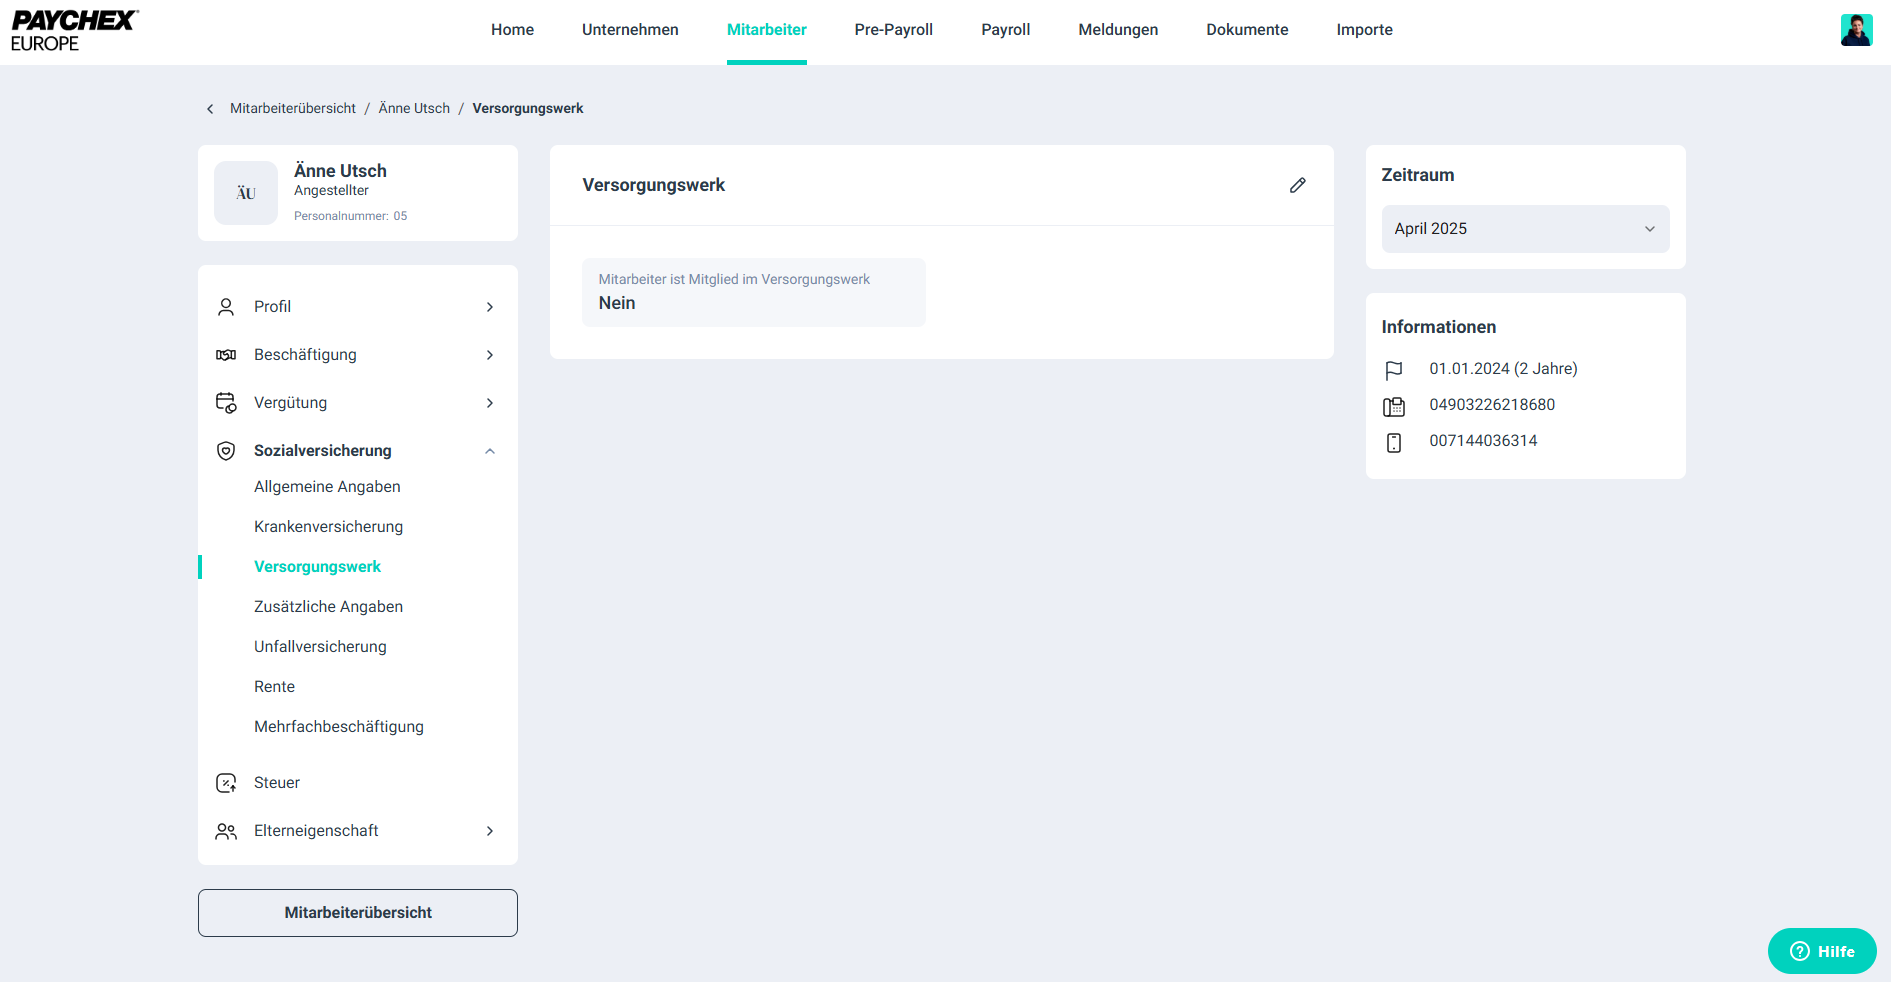
Task: Open the Meldungen navigation tab
Action: [x=1118, y=30]
